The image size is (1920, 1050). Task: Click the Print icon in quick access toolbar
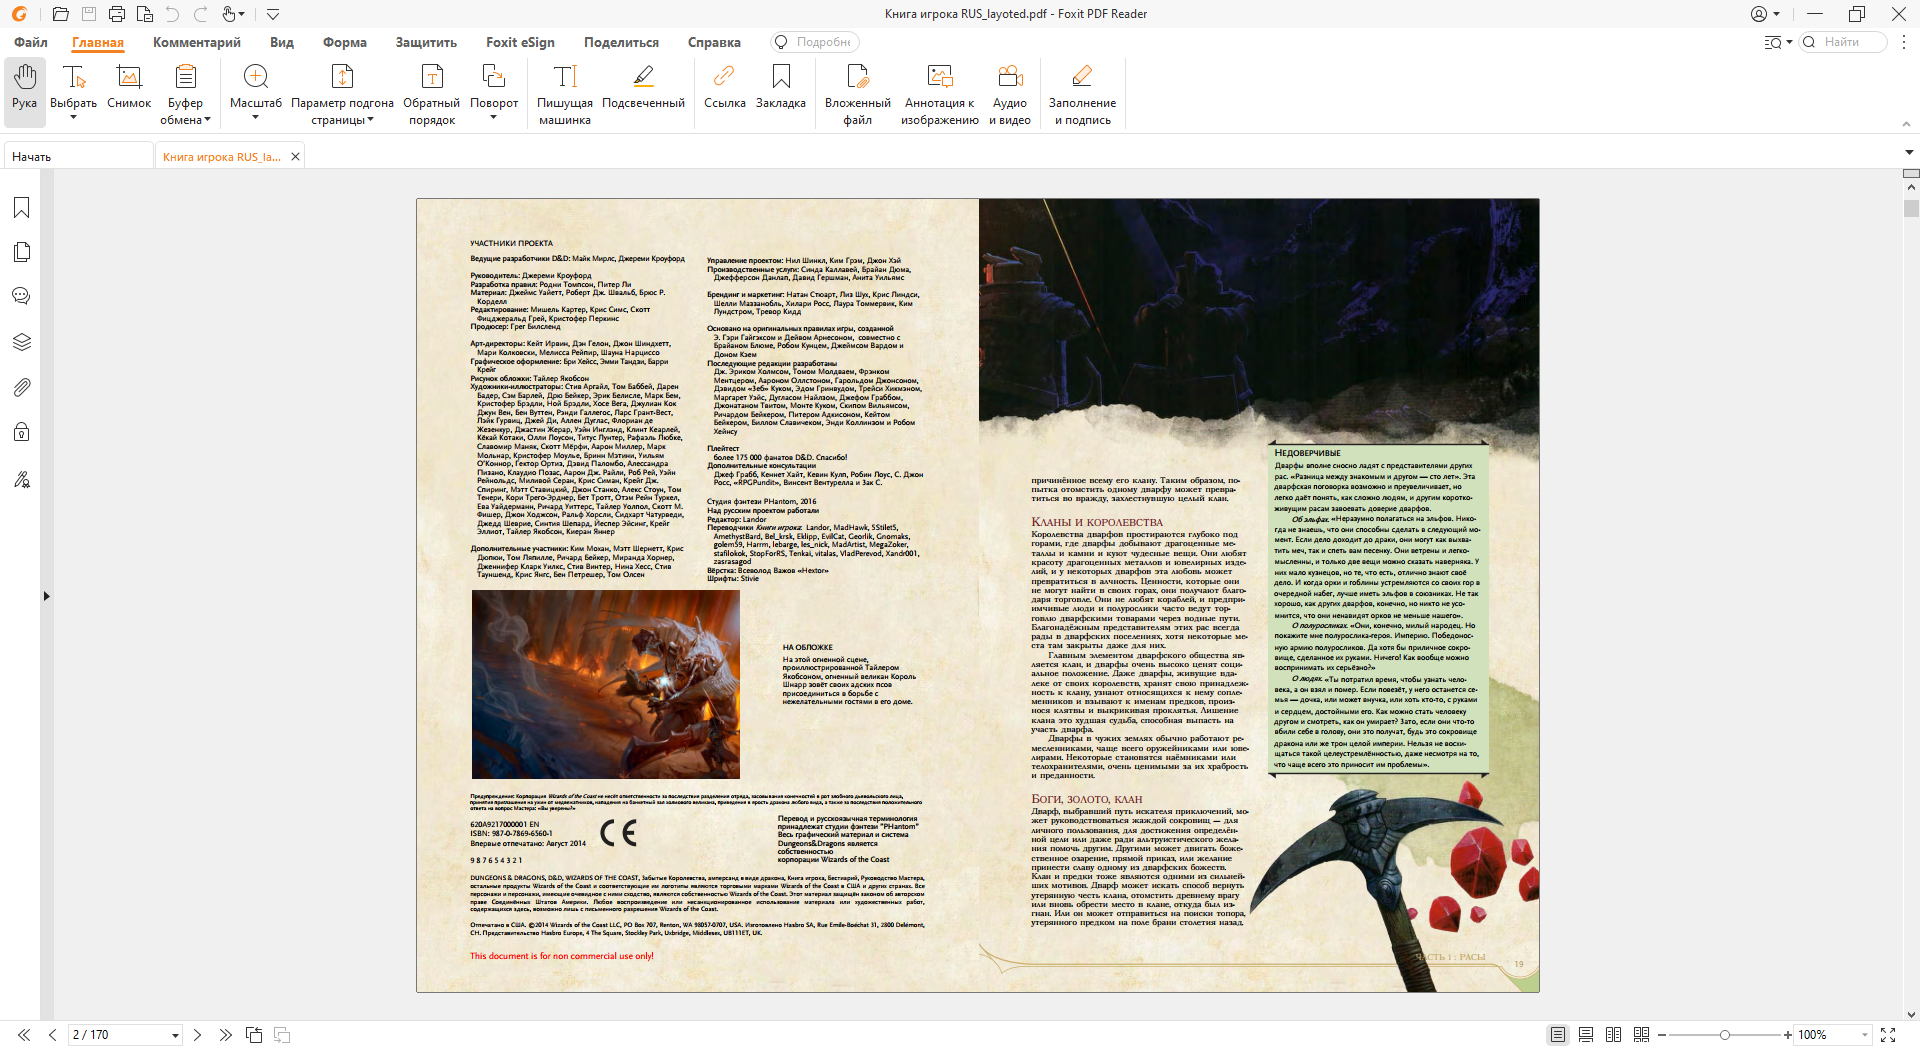(x=117, y=14)
